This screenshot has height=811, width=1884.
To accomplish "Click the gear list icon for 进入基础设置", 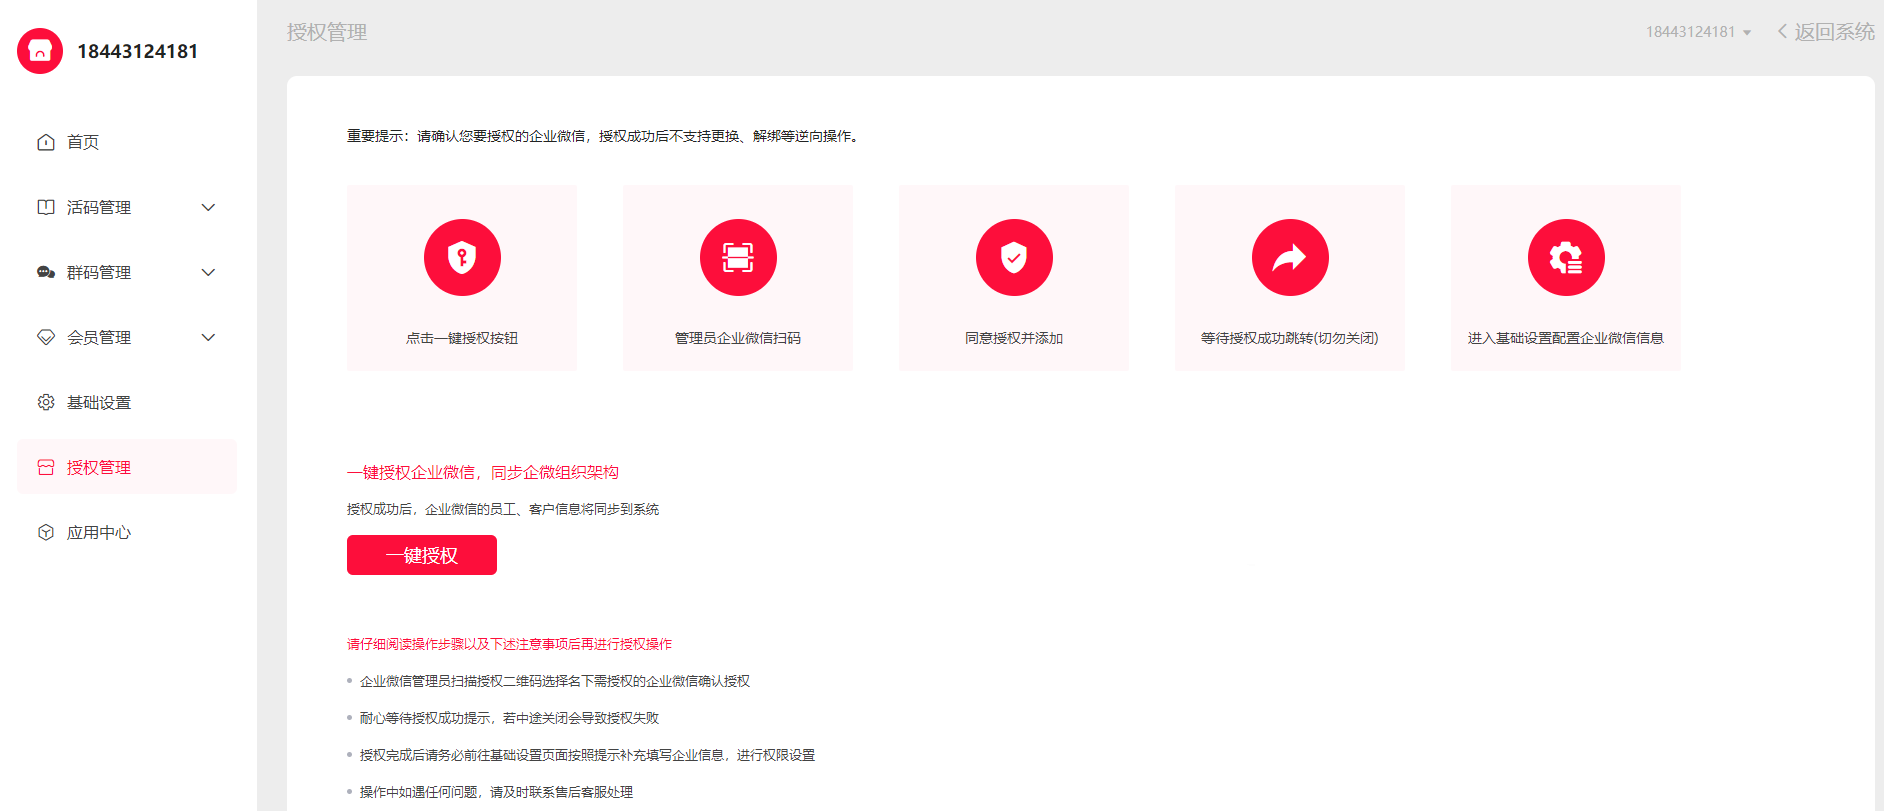I will 1566,257.
